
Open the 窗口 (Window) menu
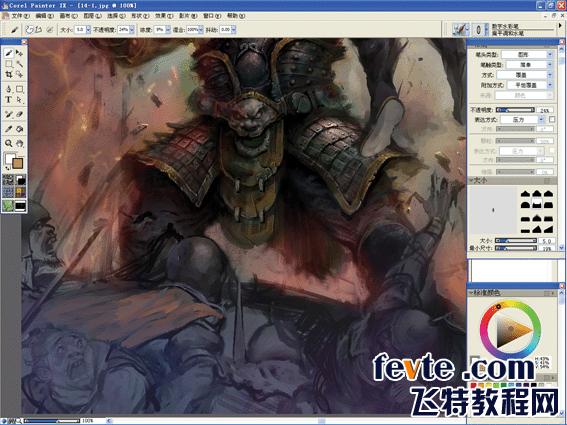point(212,16)
